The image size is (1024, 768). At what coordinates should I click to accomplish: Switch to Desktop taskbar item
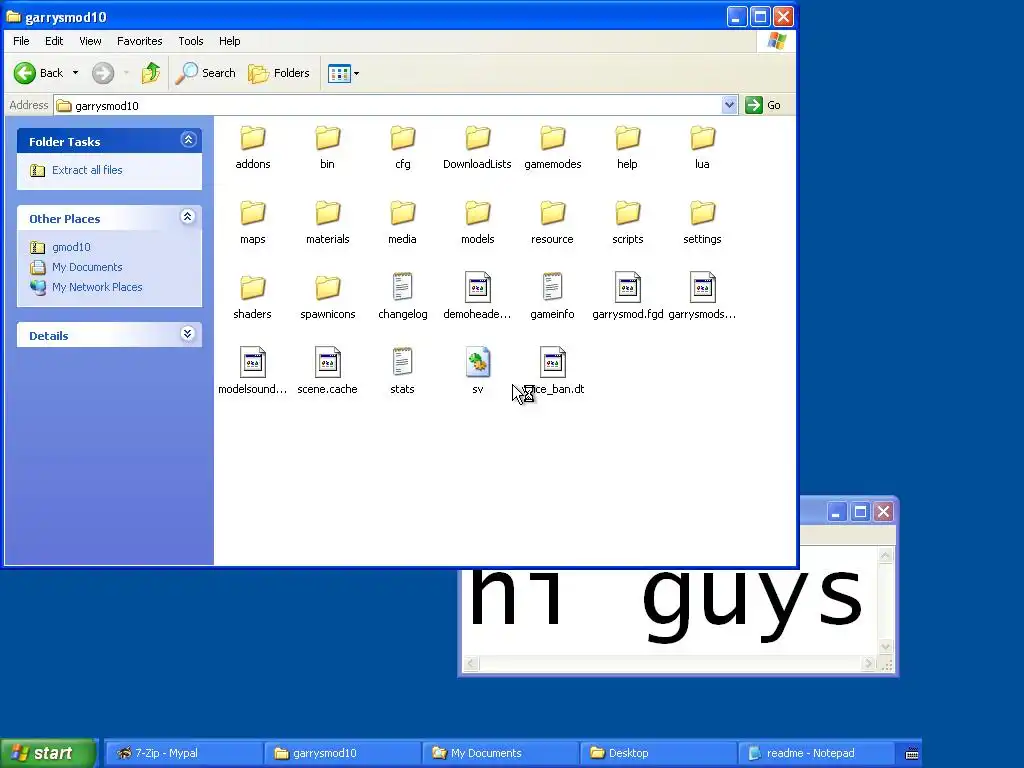coord(659,753)
